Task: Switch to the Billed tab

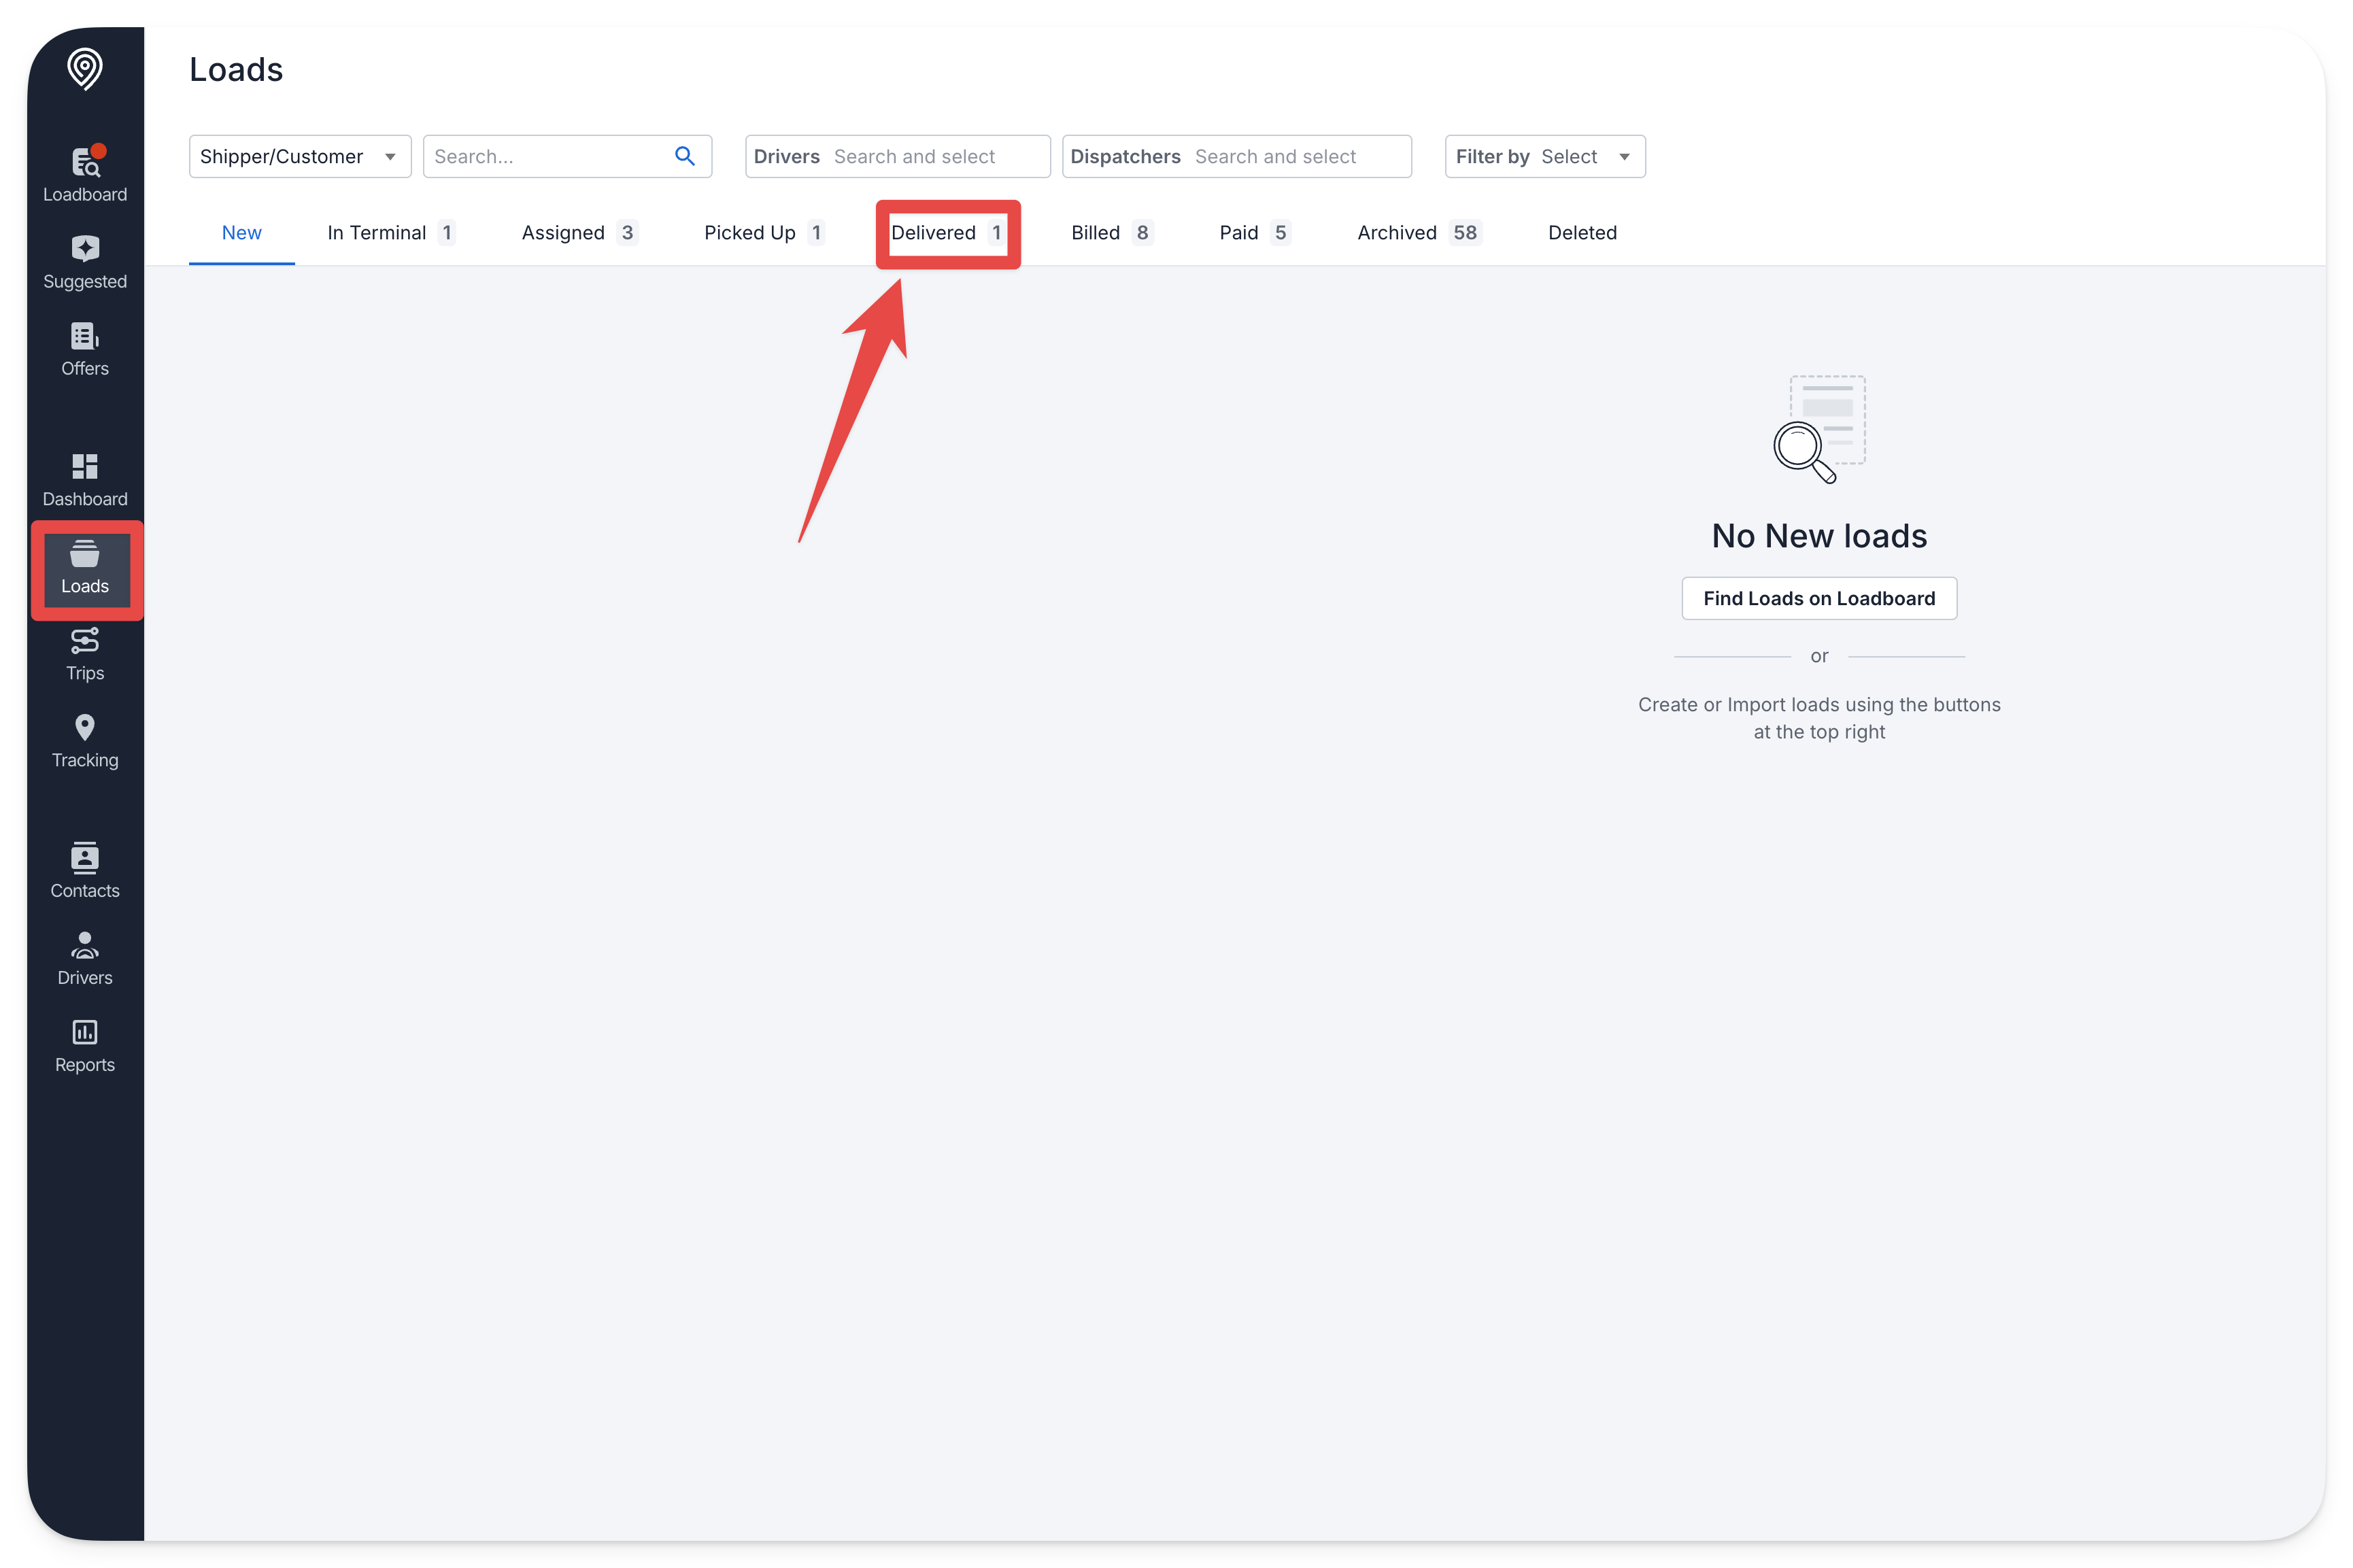Action: [1112, 233]
